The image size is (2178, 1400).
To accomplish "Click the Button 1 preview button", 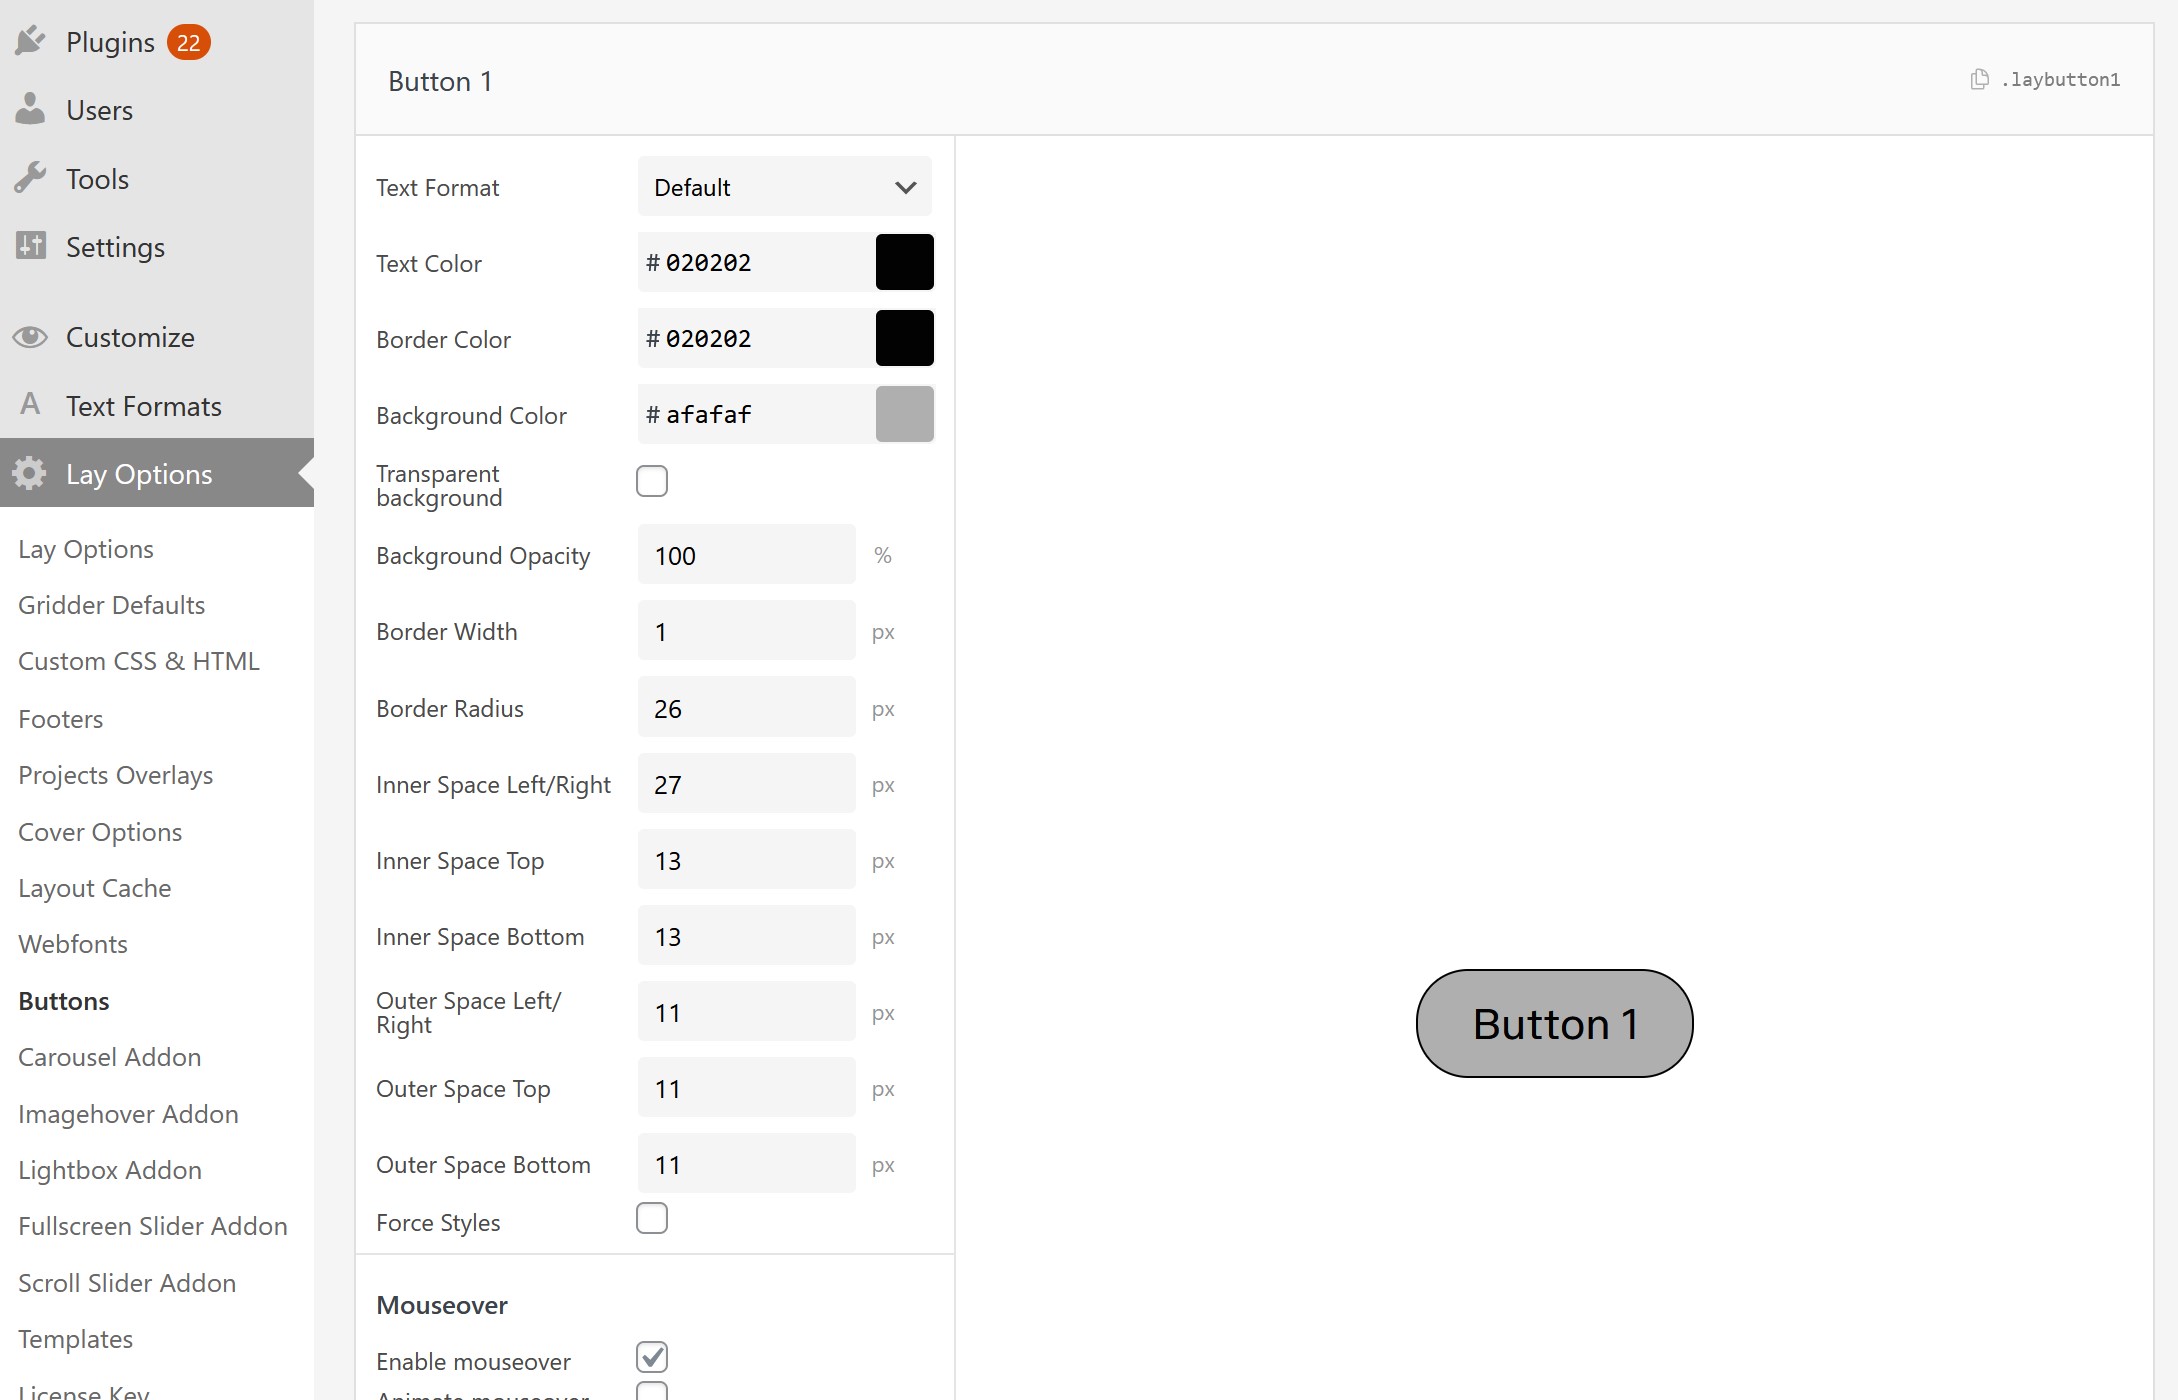I will click(x=1554, y=1023).
